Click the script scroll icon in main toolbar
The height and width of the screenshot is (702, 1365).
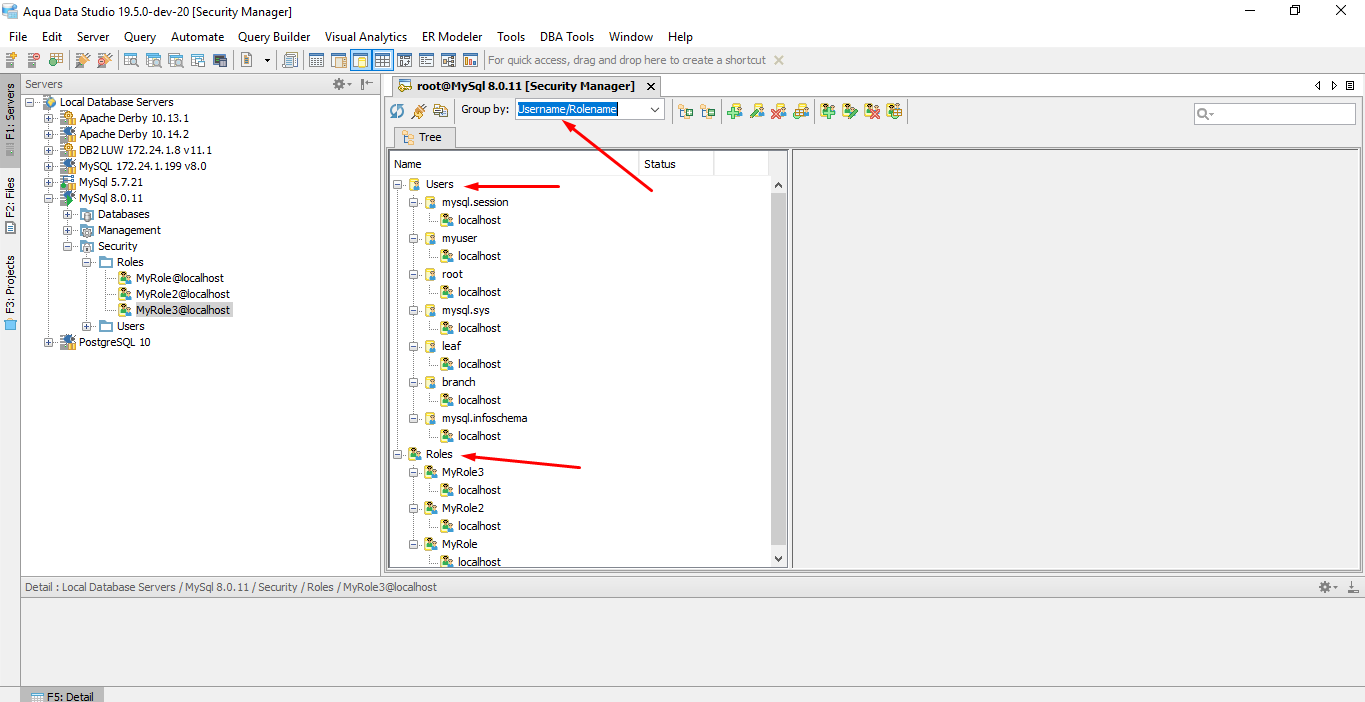[x=290, y=60]
